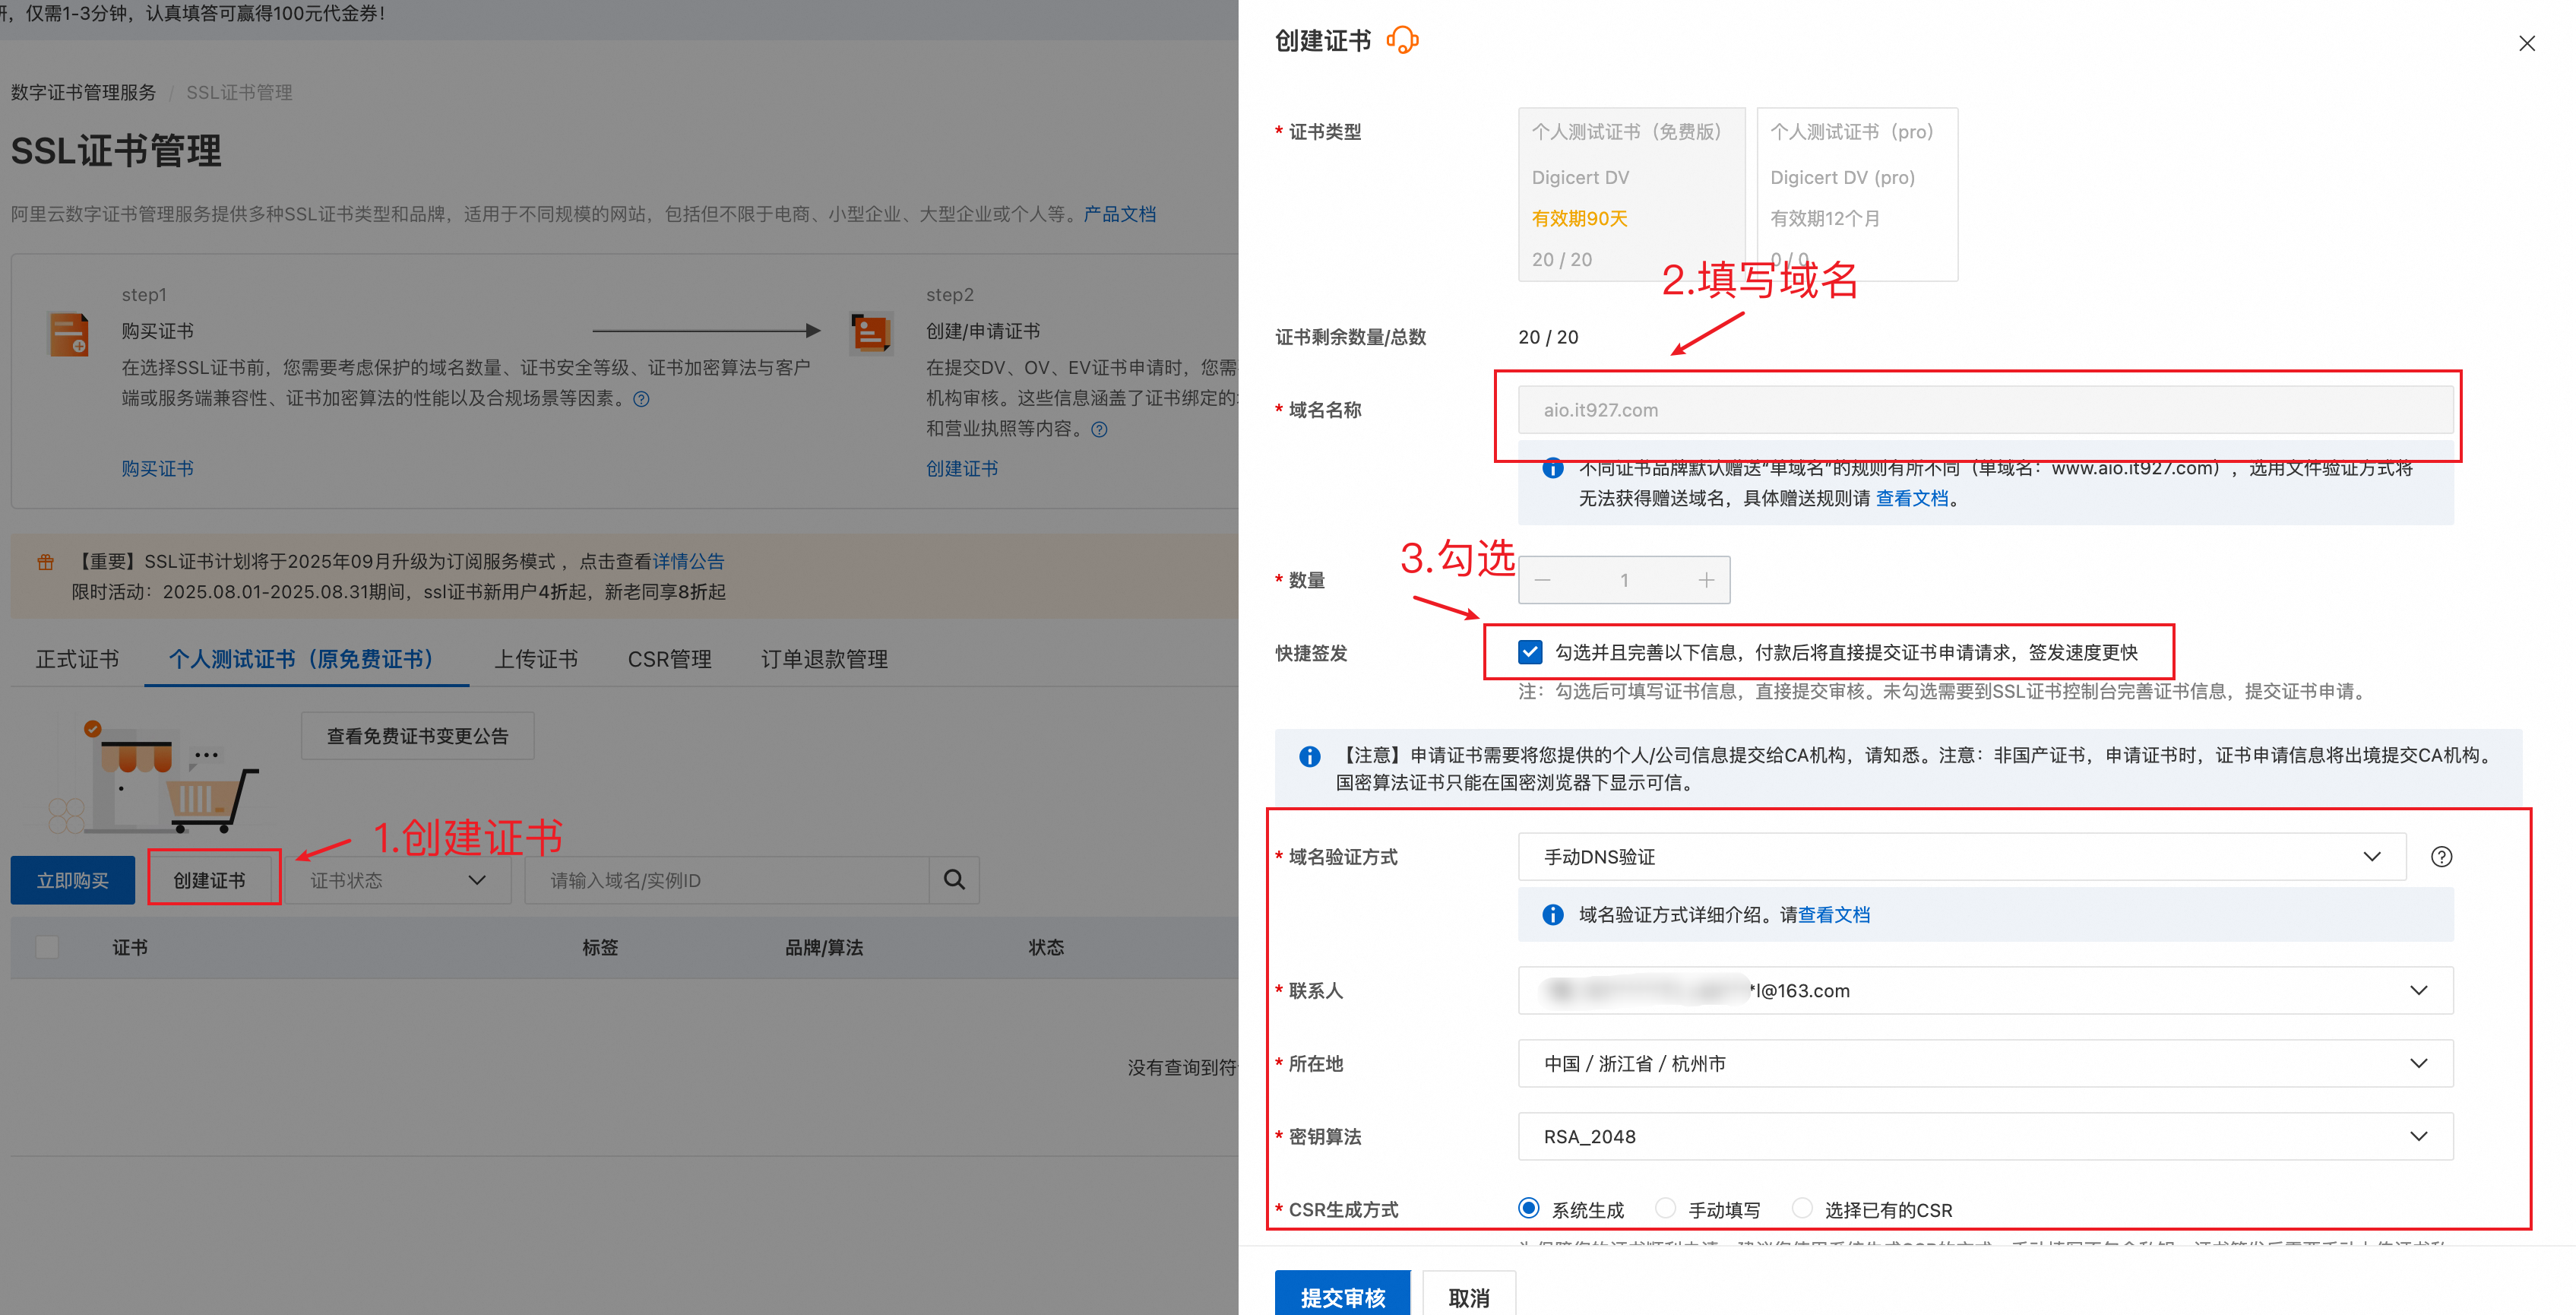Image resolution: width=2576 pixels, height=1315 pixels.
Task: Switch to 订单退款管理 tab
Action: pos(824,659)
